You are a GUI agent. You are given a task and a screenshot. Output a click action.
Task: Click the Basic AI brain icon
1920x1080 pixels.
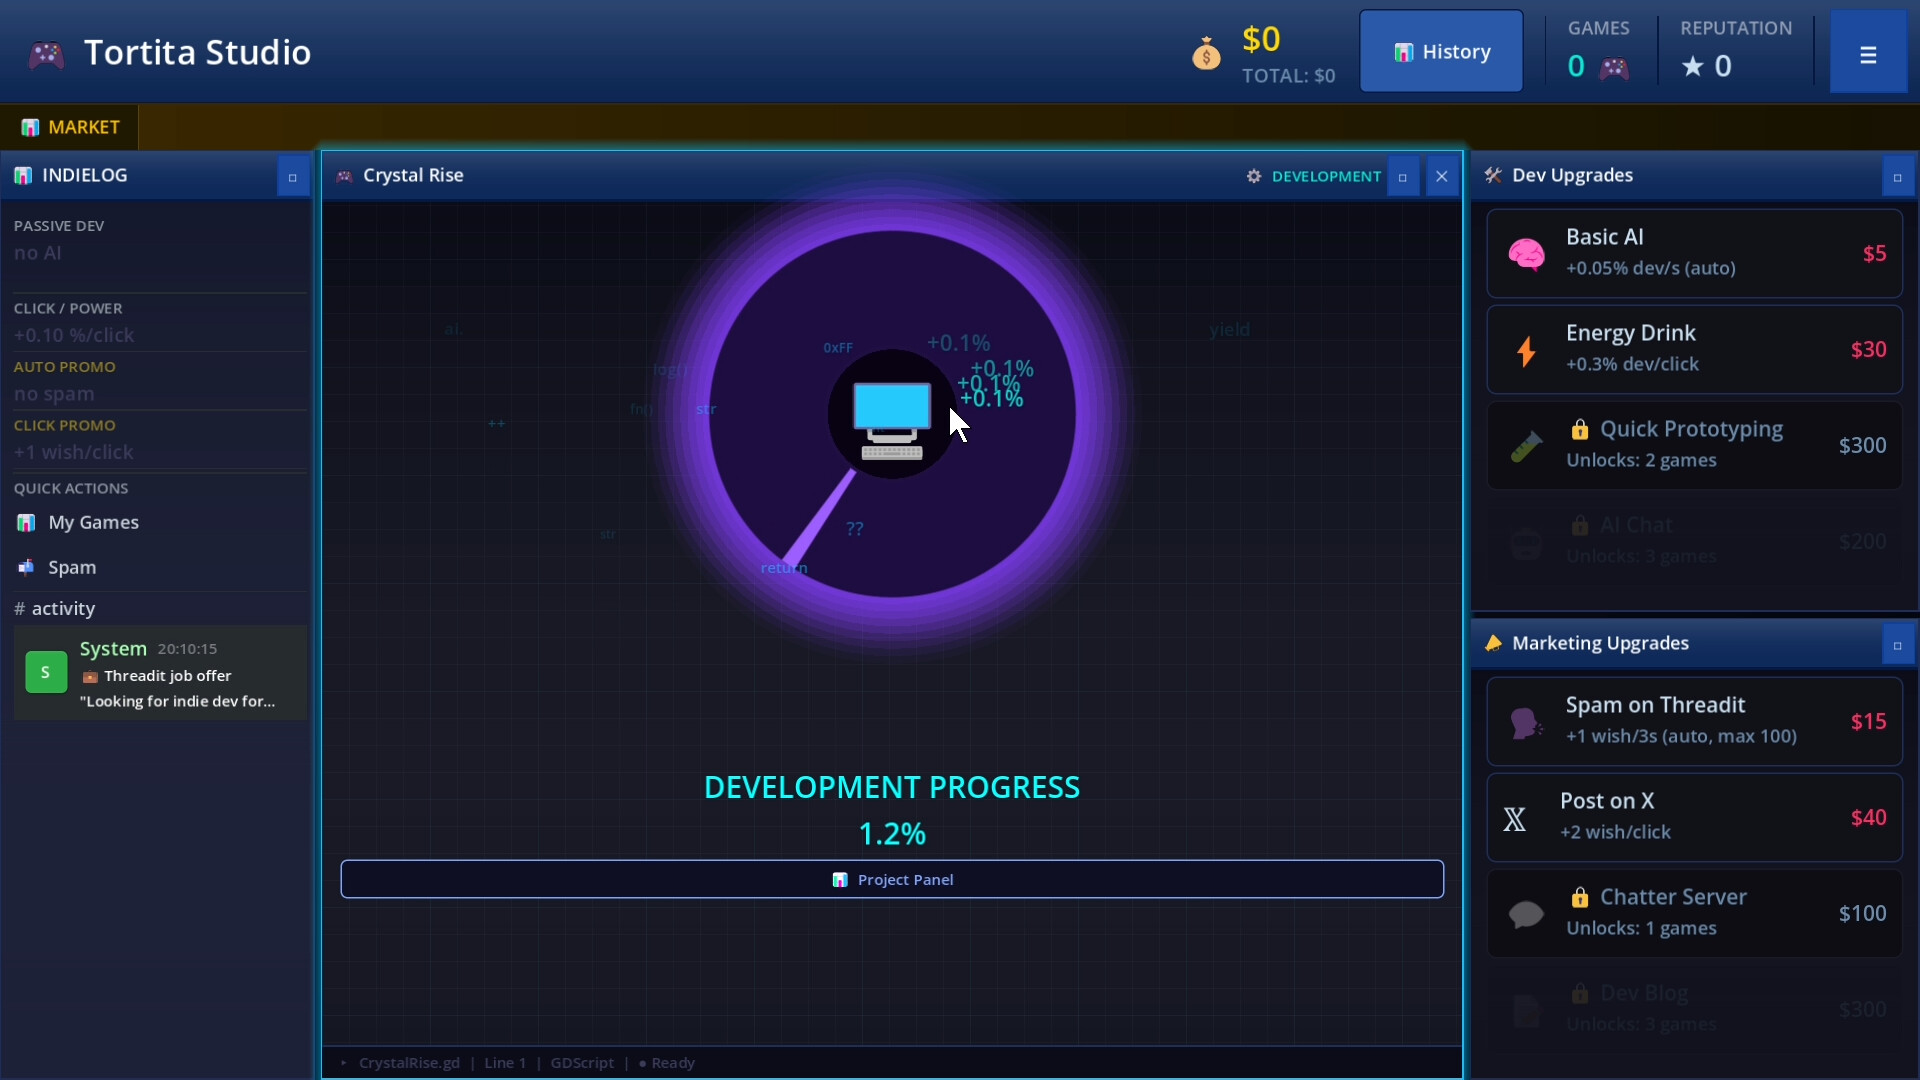pyautogui.click(x=1526, y=254)
